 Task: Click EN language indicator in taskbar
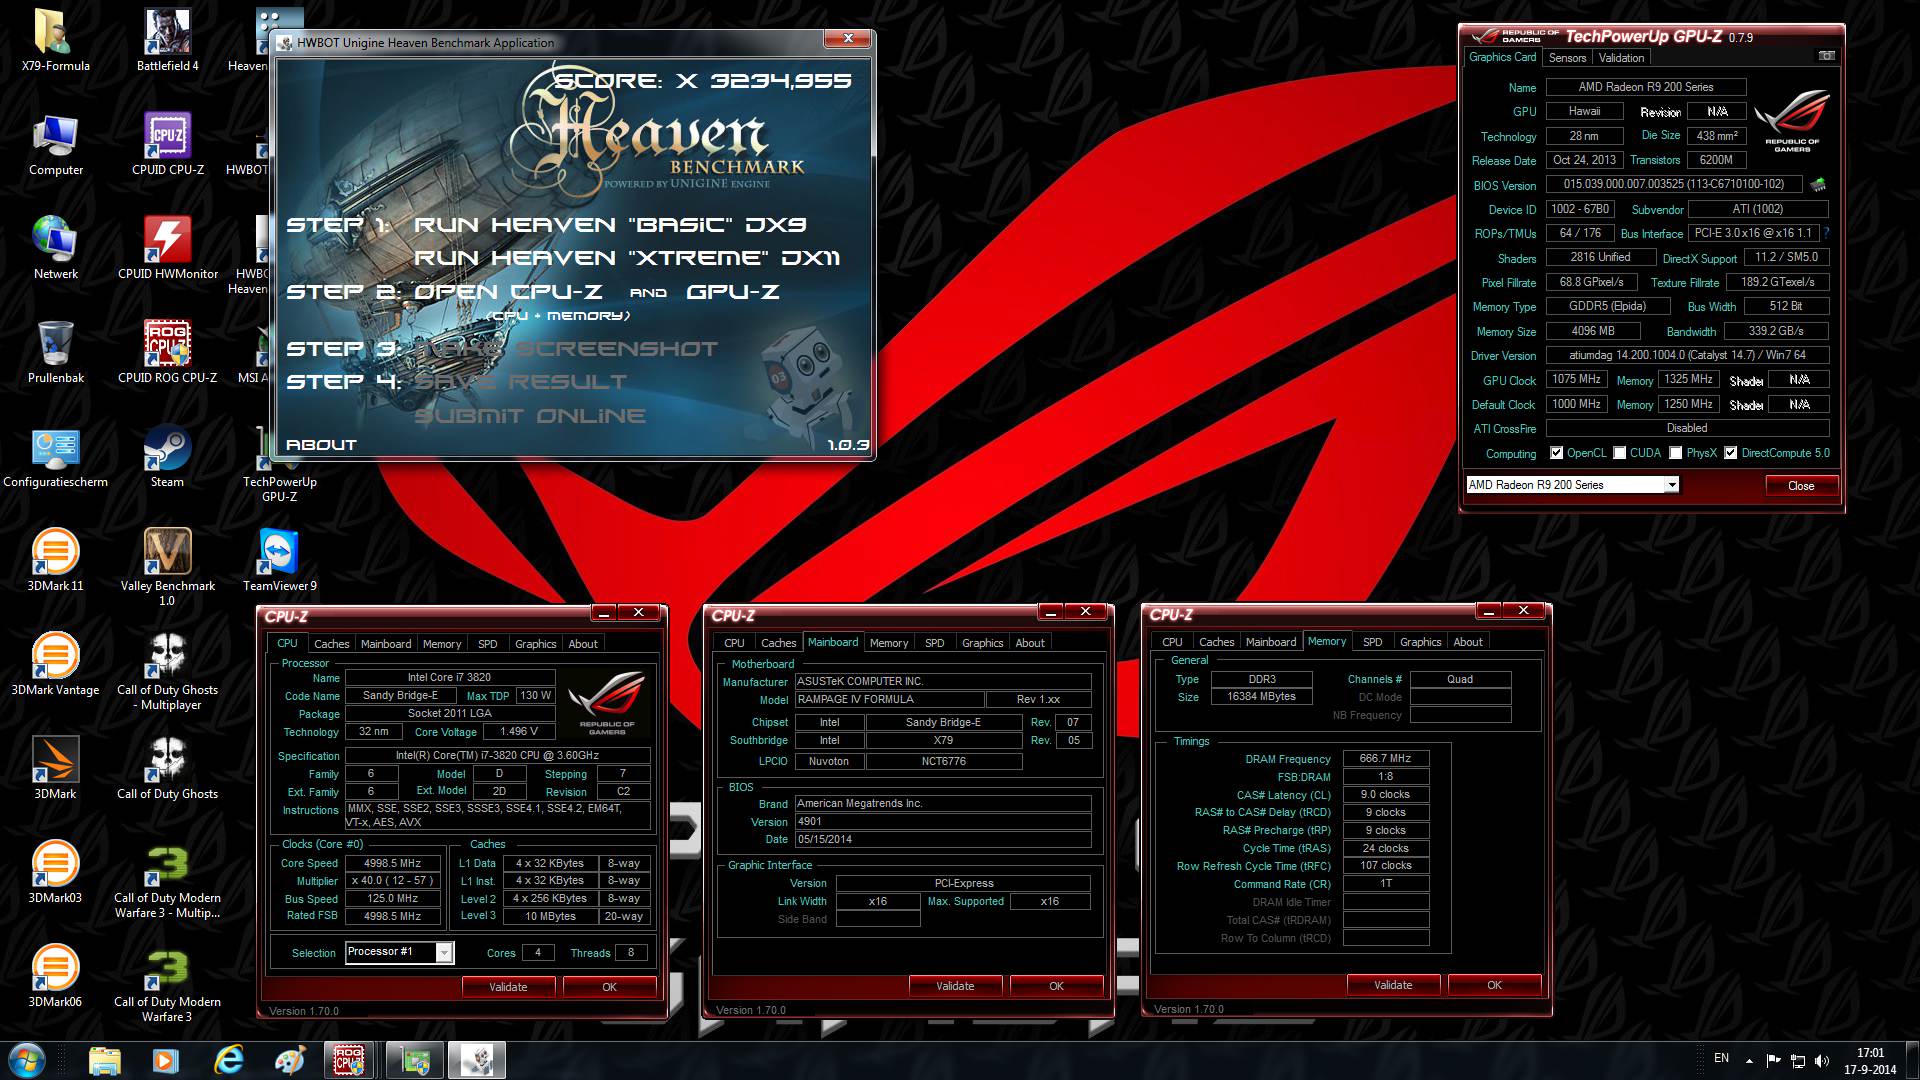pos(1721,1058)
